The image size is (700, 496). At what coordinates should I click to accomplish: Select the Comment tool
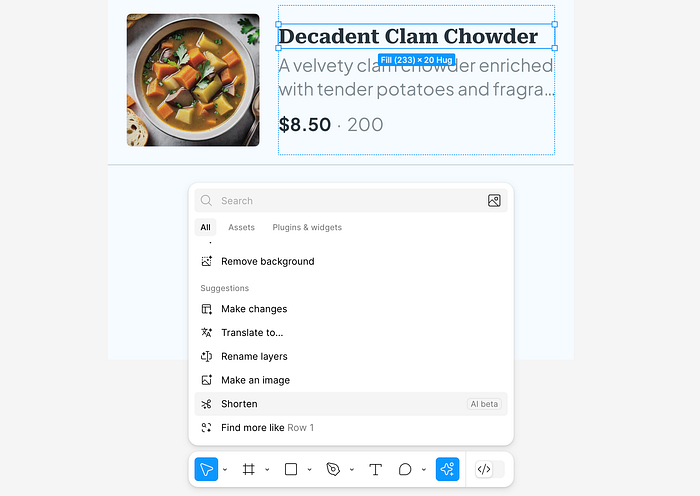click(x=405, y=469)
